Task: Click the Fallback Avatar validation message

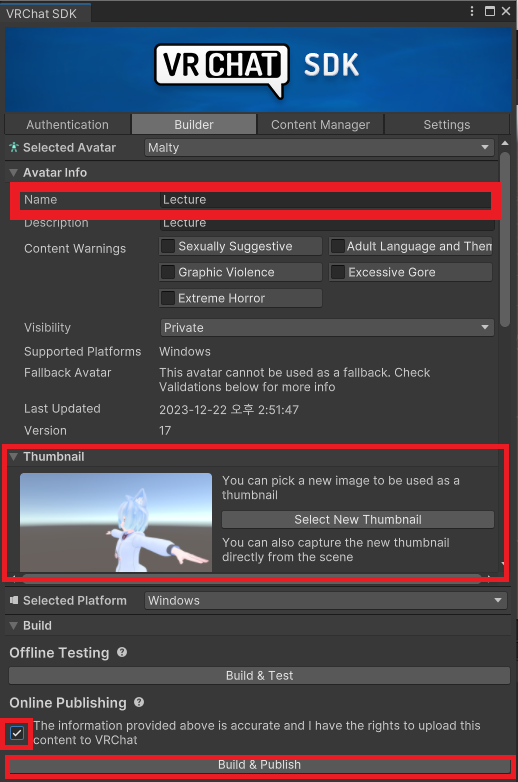Action: pyautogui.click(x=295, y=380)
